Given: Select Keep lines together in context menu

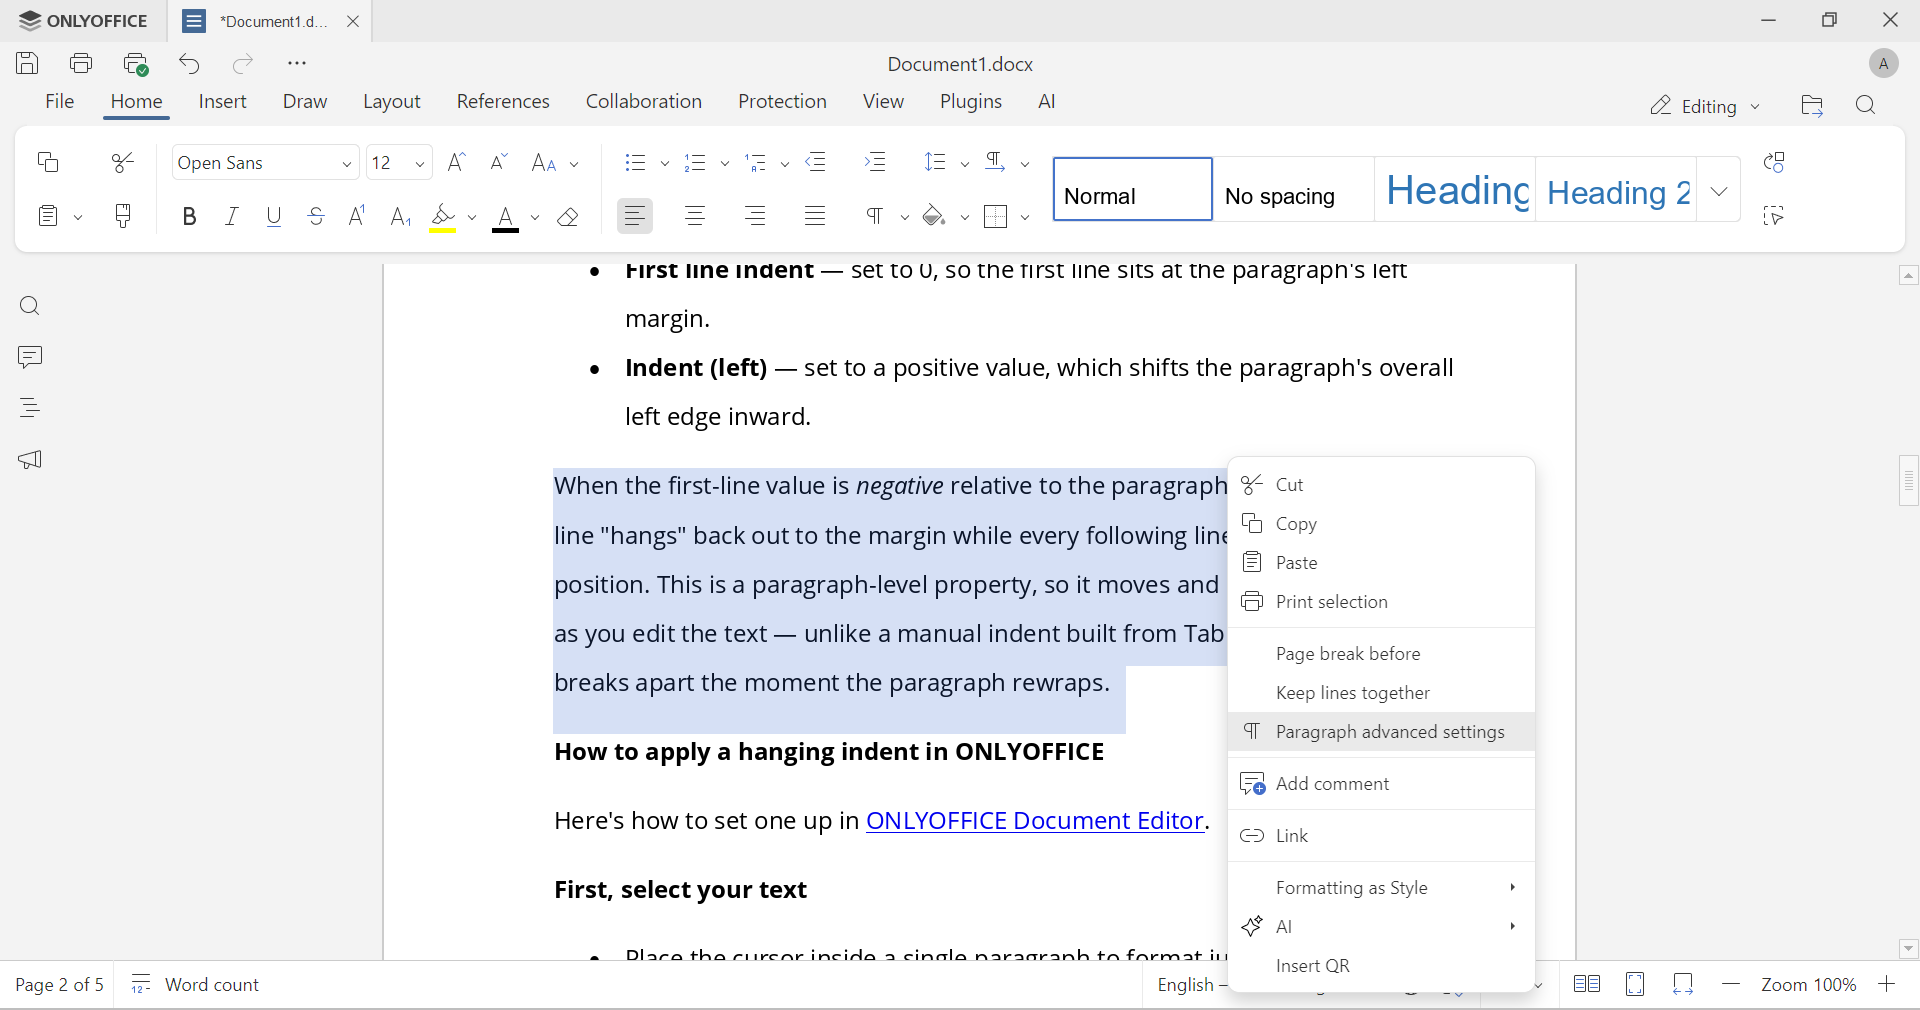Looking at the screenshot, I should tap(1381, 693).
